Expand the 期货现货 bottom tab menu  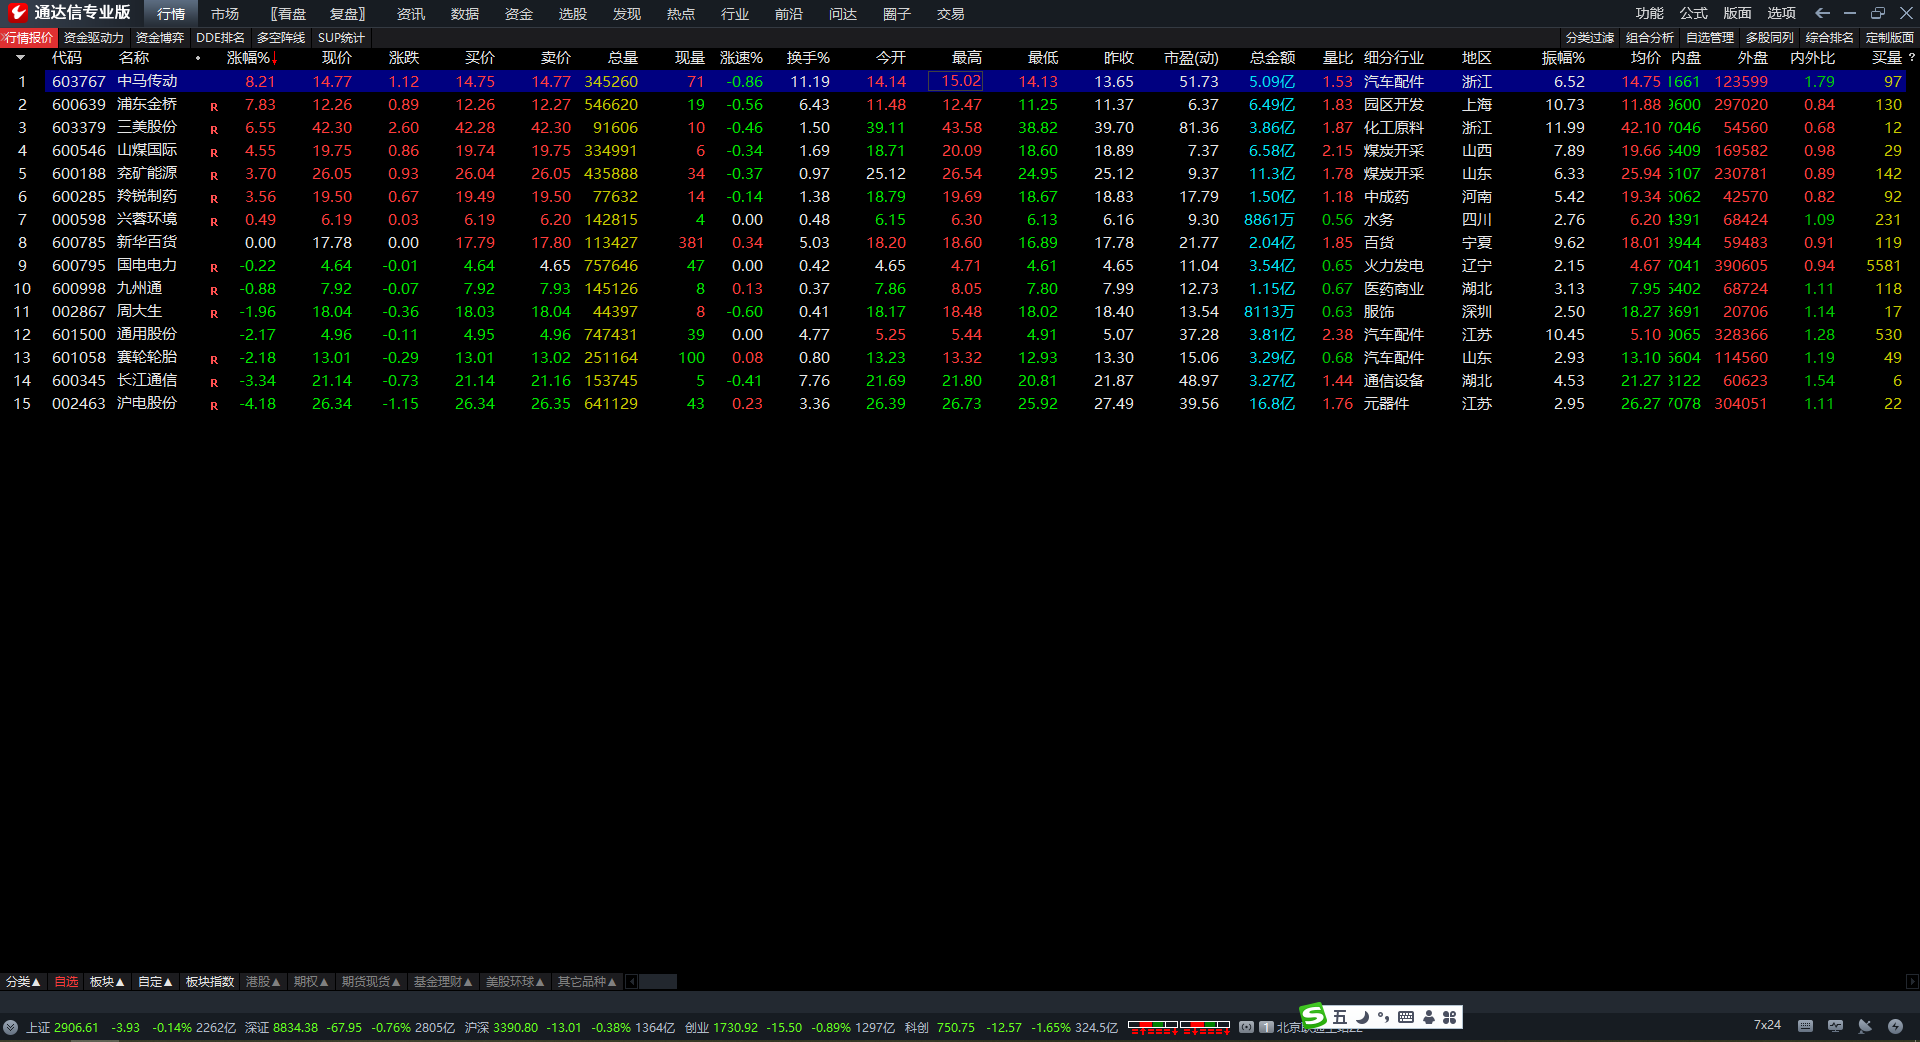[371, 982]
